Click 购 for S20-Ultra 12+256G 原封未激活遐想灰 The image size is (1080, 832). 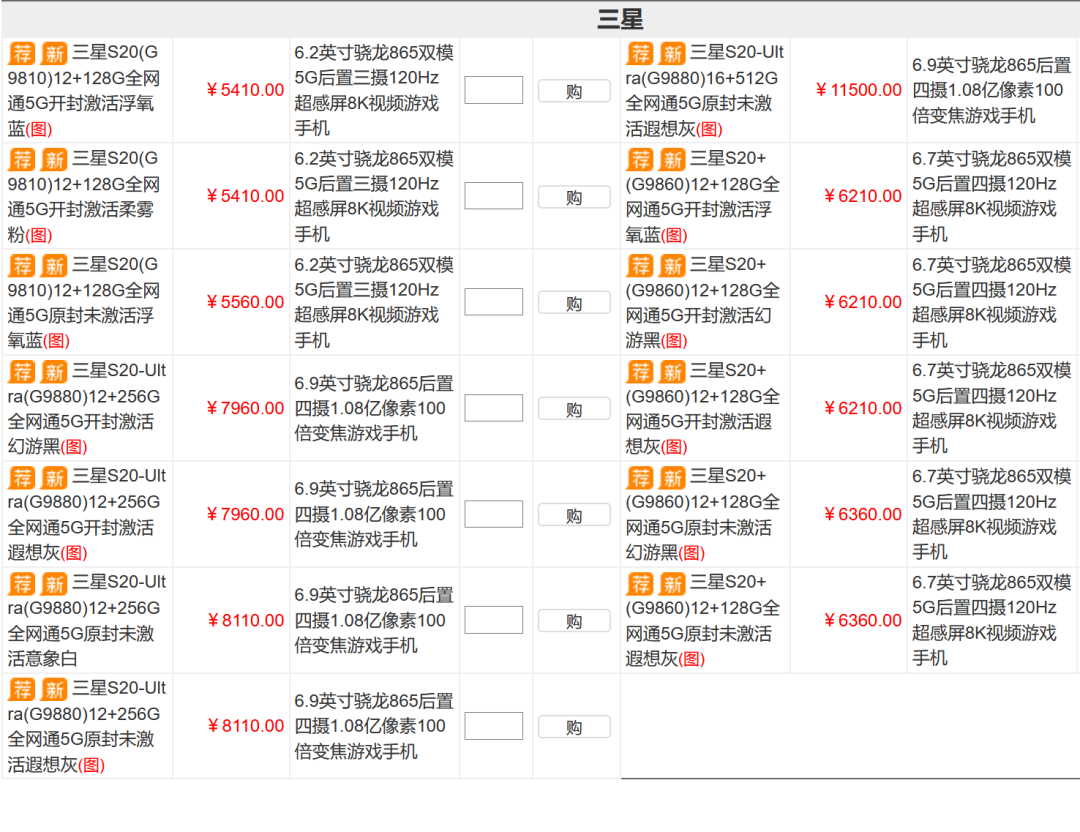(x=574, y=727)
